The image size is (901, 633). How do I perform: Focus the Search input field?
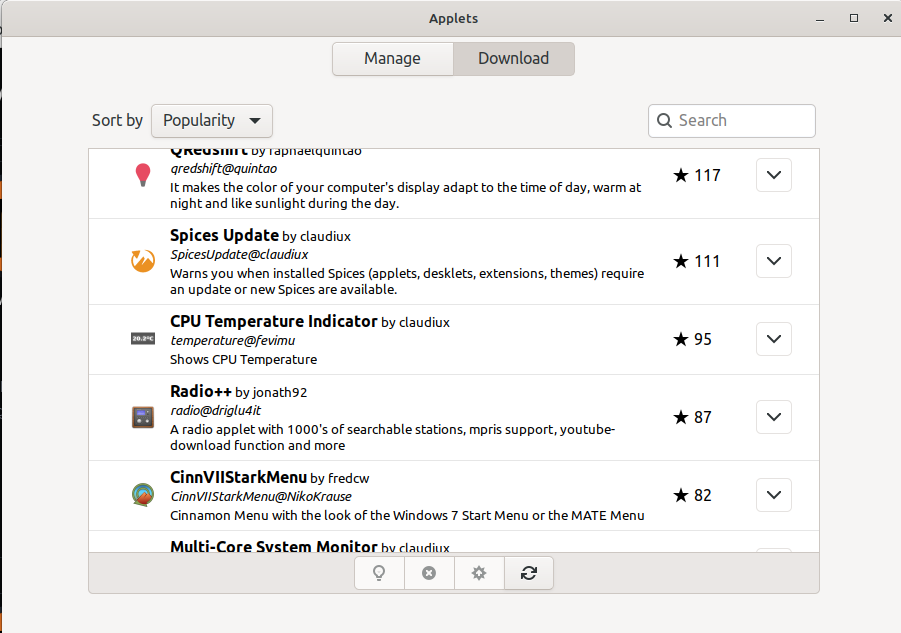tap(740, 121)
